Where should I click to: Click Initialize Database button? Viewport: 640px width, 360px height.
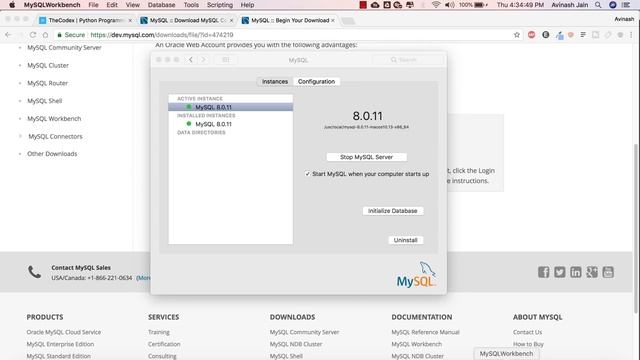[x=393, y=211]
